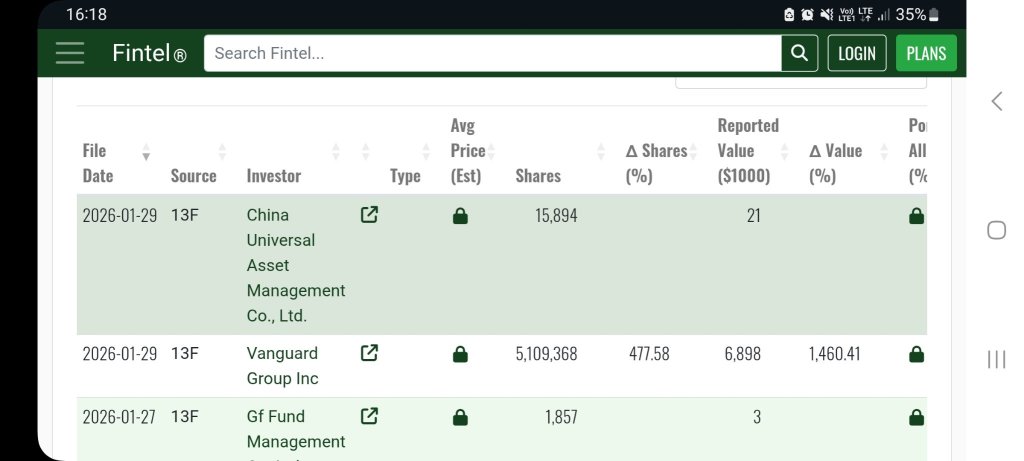The height and width of the screenshot is (461, 1024).
Task: Tap the Android home button
Action: tap(997, 230)
